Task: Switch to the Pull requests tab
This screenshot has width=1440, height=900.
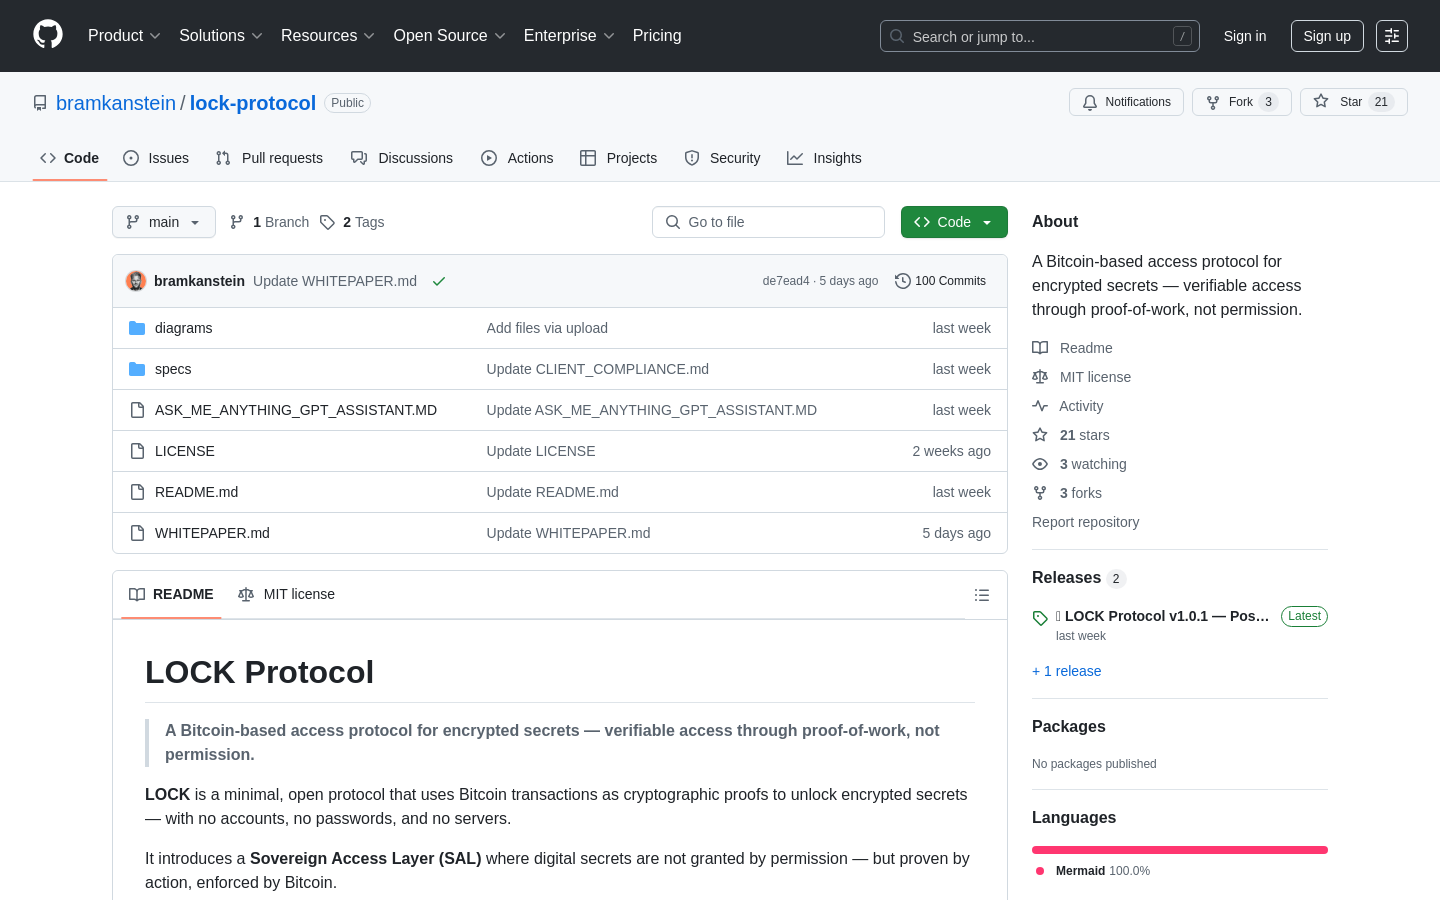Action: pyautogui.click(x=269, y=158)
